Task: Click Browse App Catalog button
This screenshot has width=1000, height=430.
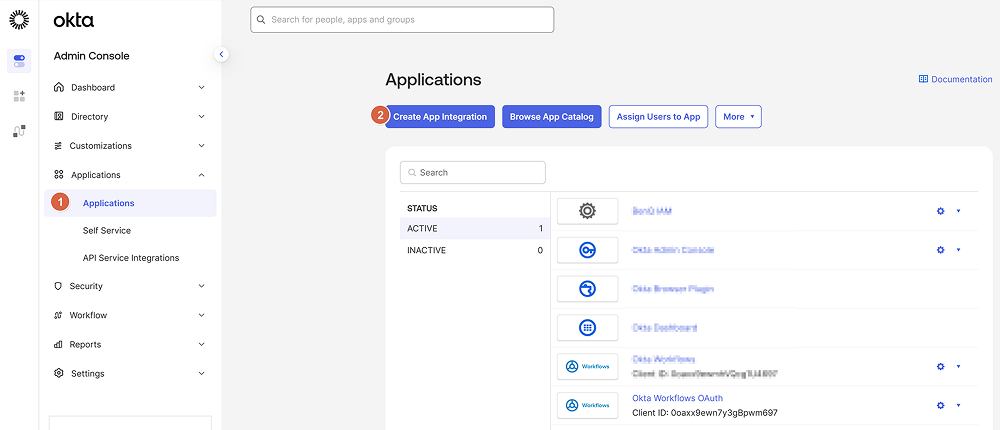Action: coord(551,117)
